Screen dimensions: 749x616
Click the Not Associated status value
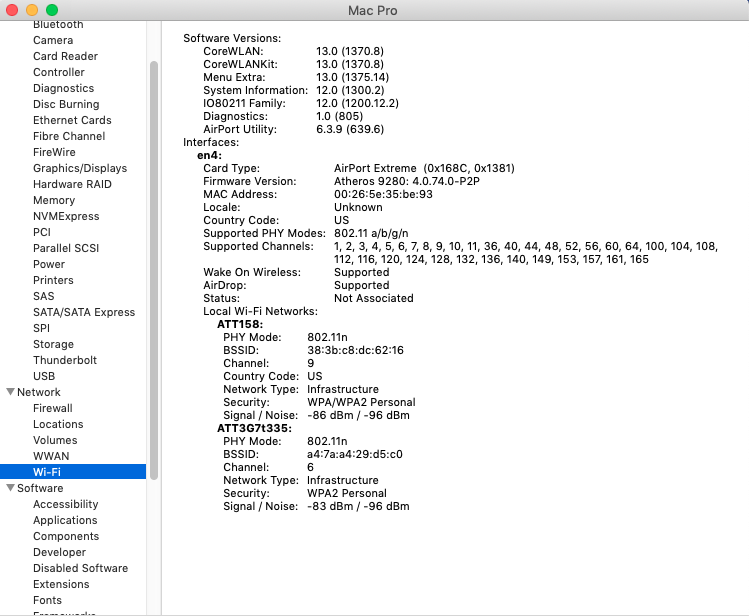coord(374,298)
